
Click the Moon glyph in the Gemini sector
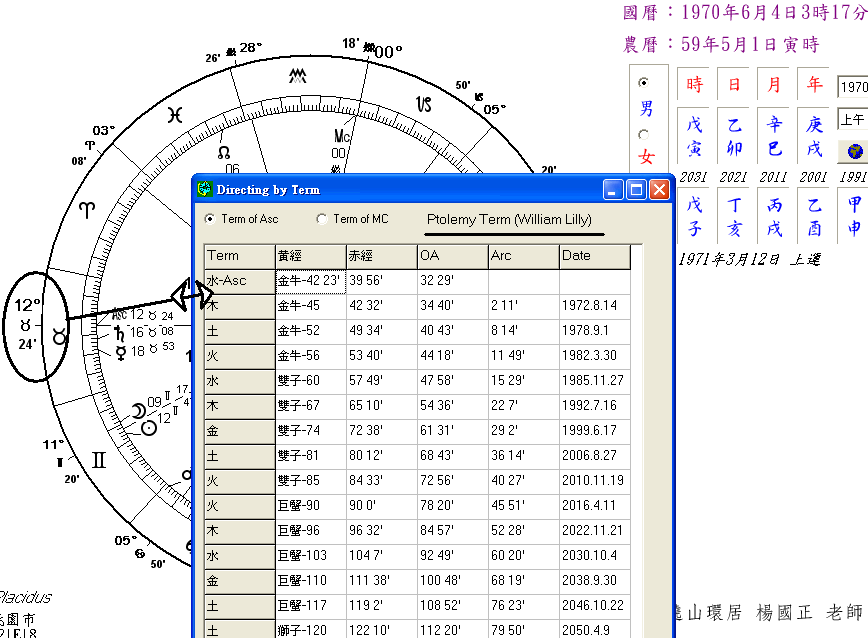138,410
